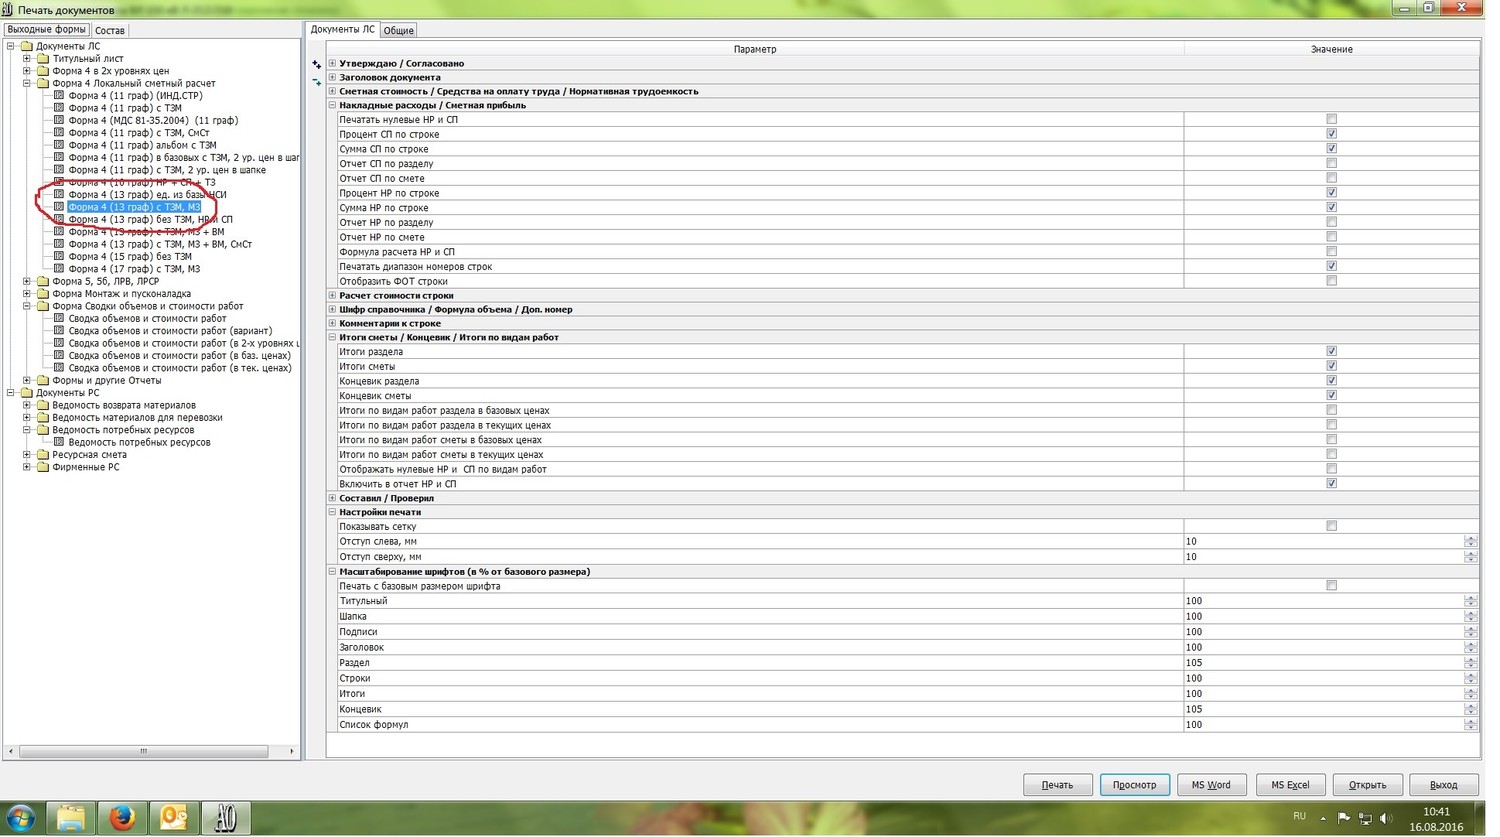Click the network icon in the system tray
The image size is (1500, 837).
click(1365, 818)
